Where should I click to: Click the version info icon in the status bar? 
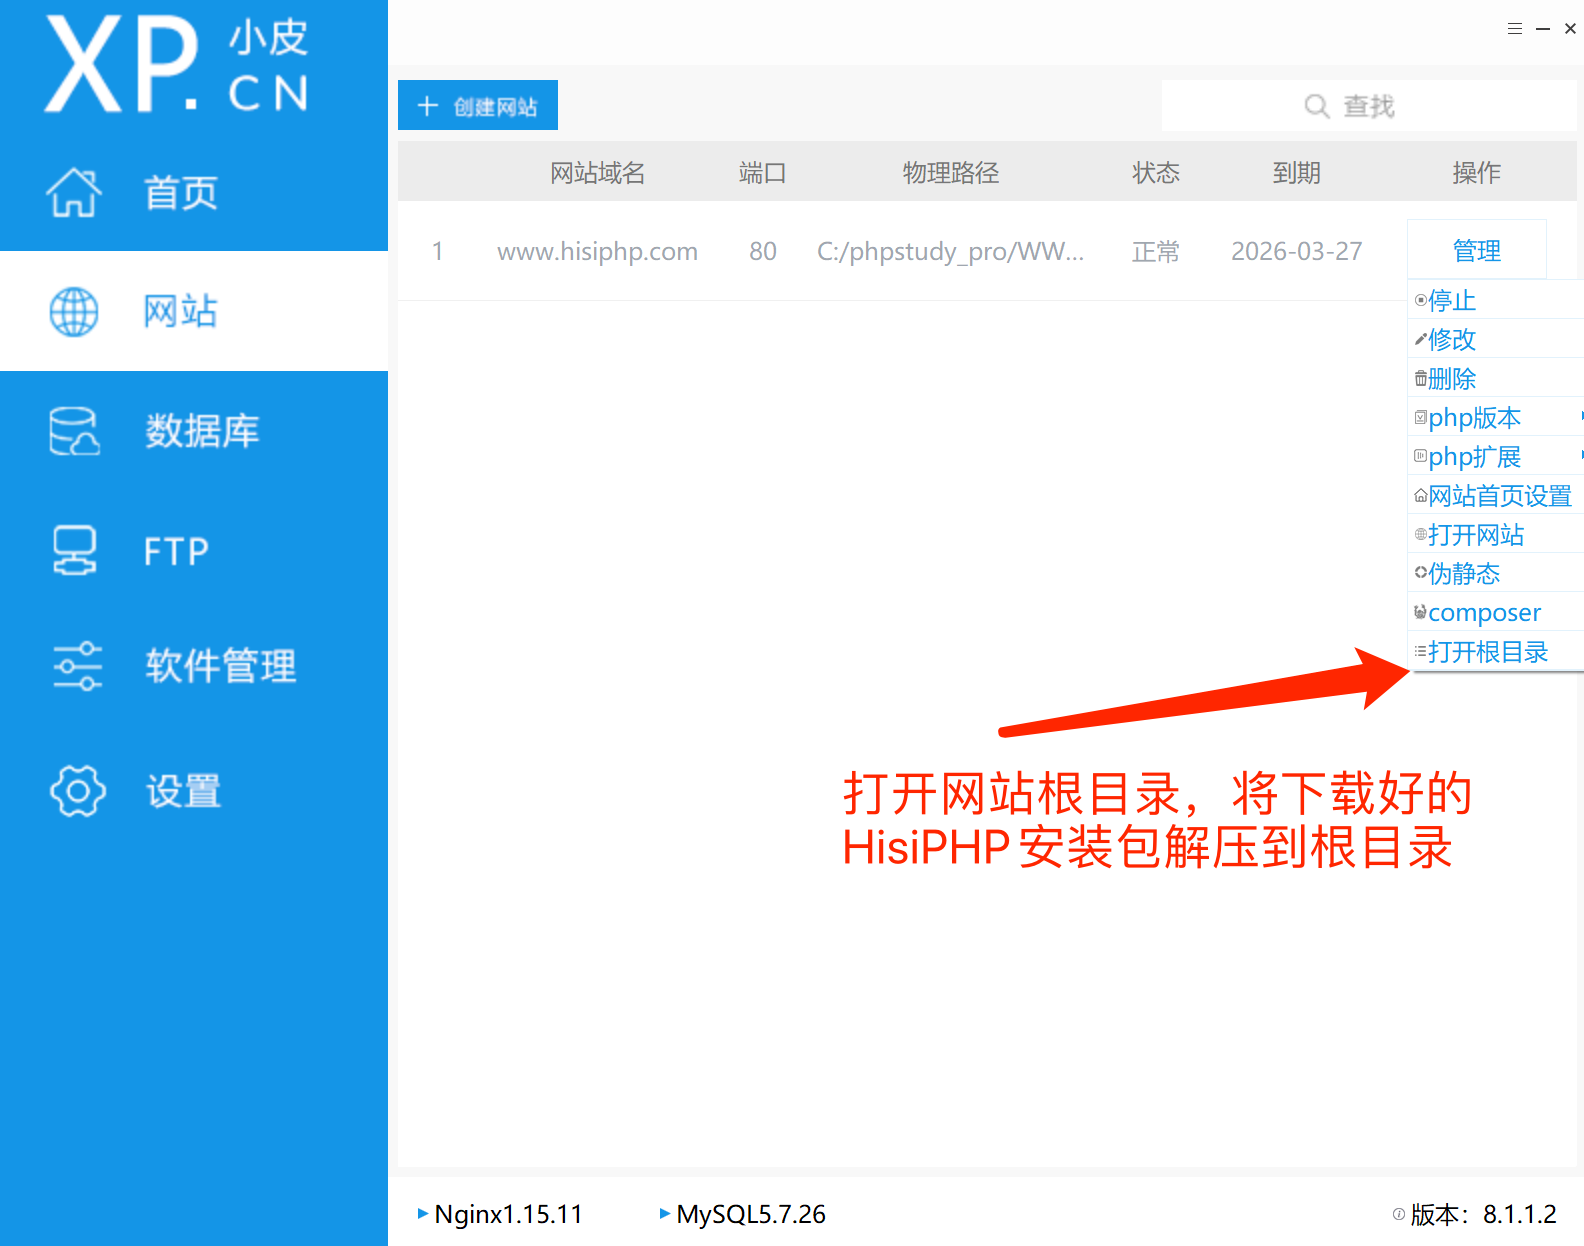pyautogui.click(x=1399, y=1214)
